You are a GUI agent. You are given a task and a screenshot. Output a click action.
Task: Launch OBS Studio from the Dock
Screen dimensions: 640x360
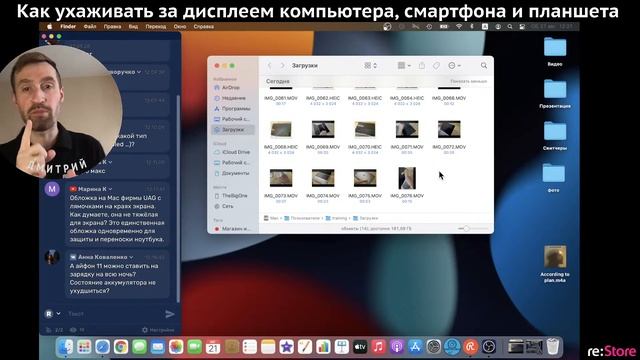pyautogui.click(x=489, y=347)
